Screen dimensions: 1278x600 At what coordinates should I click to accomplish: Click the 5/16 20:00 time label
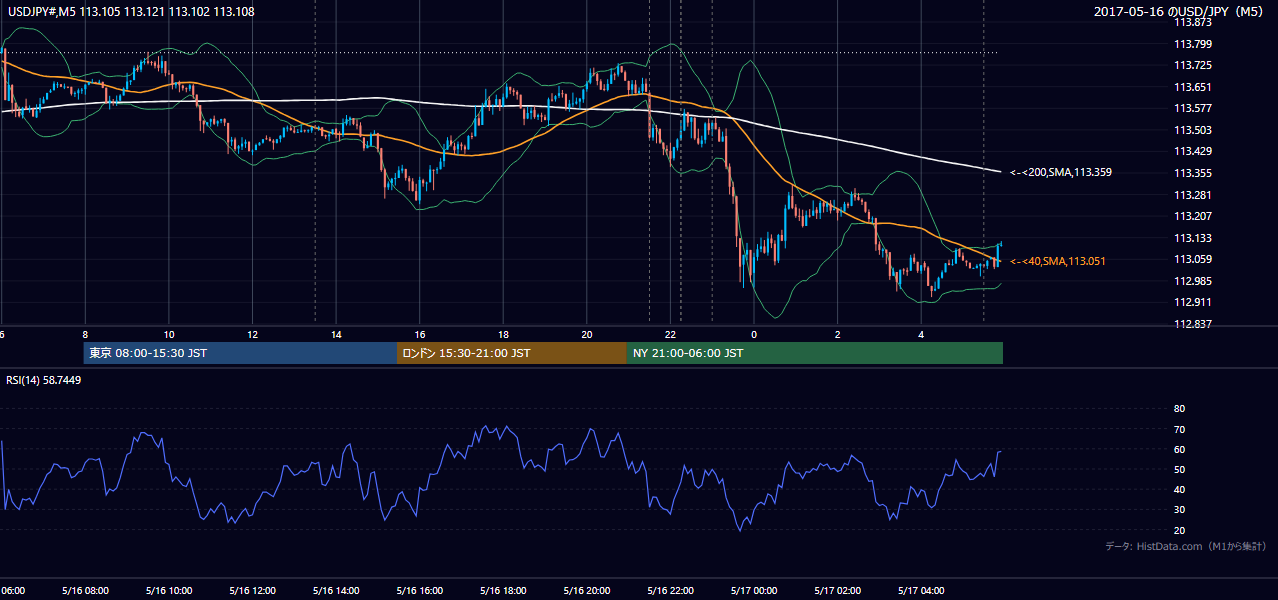(587, 591)
